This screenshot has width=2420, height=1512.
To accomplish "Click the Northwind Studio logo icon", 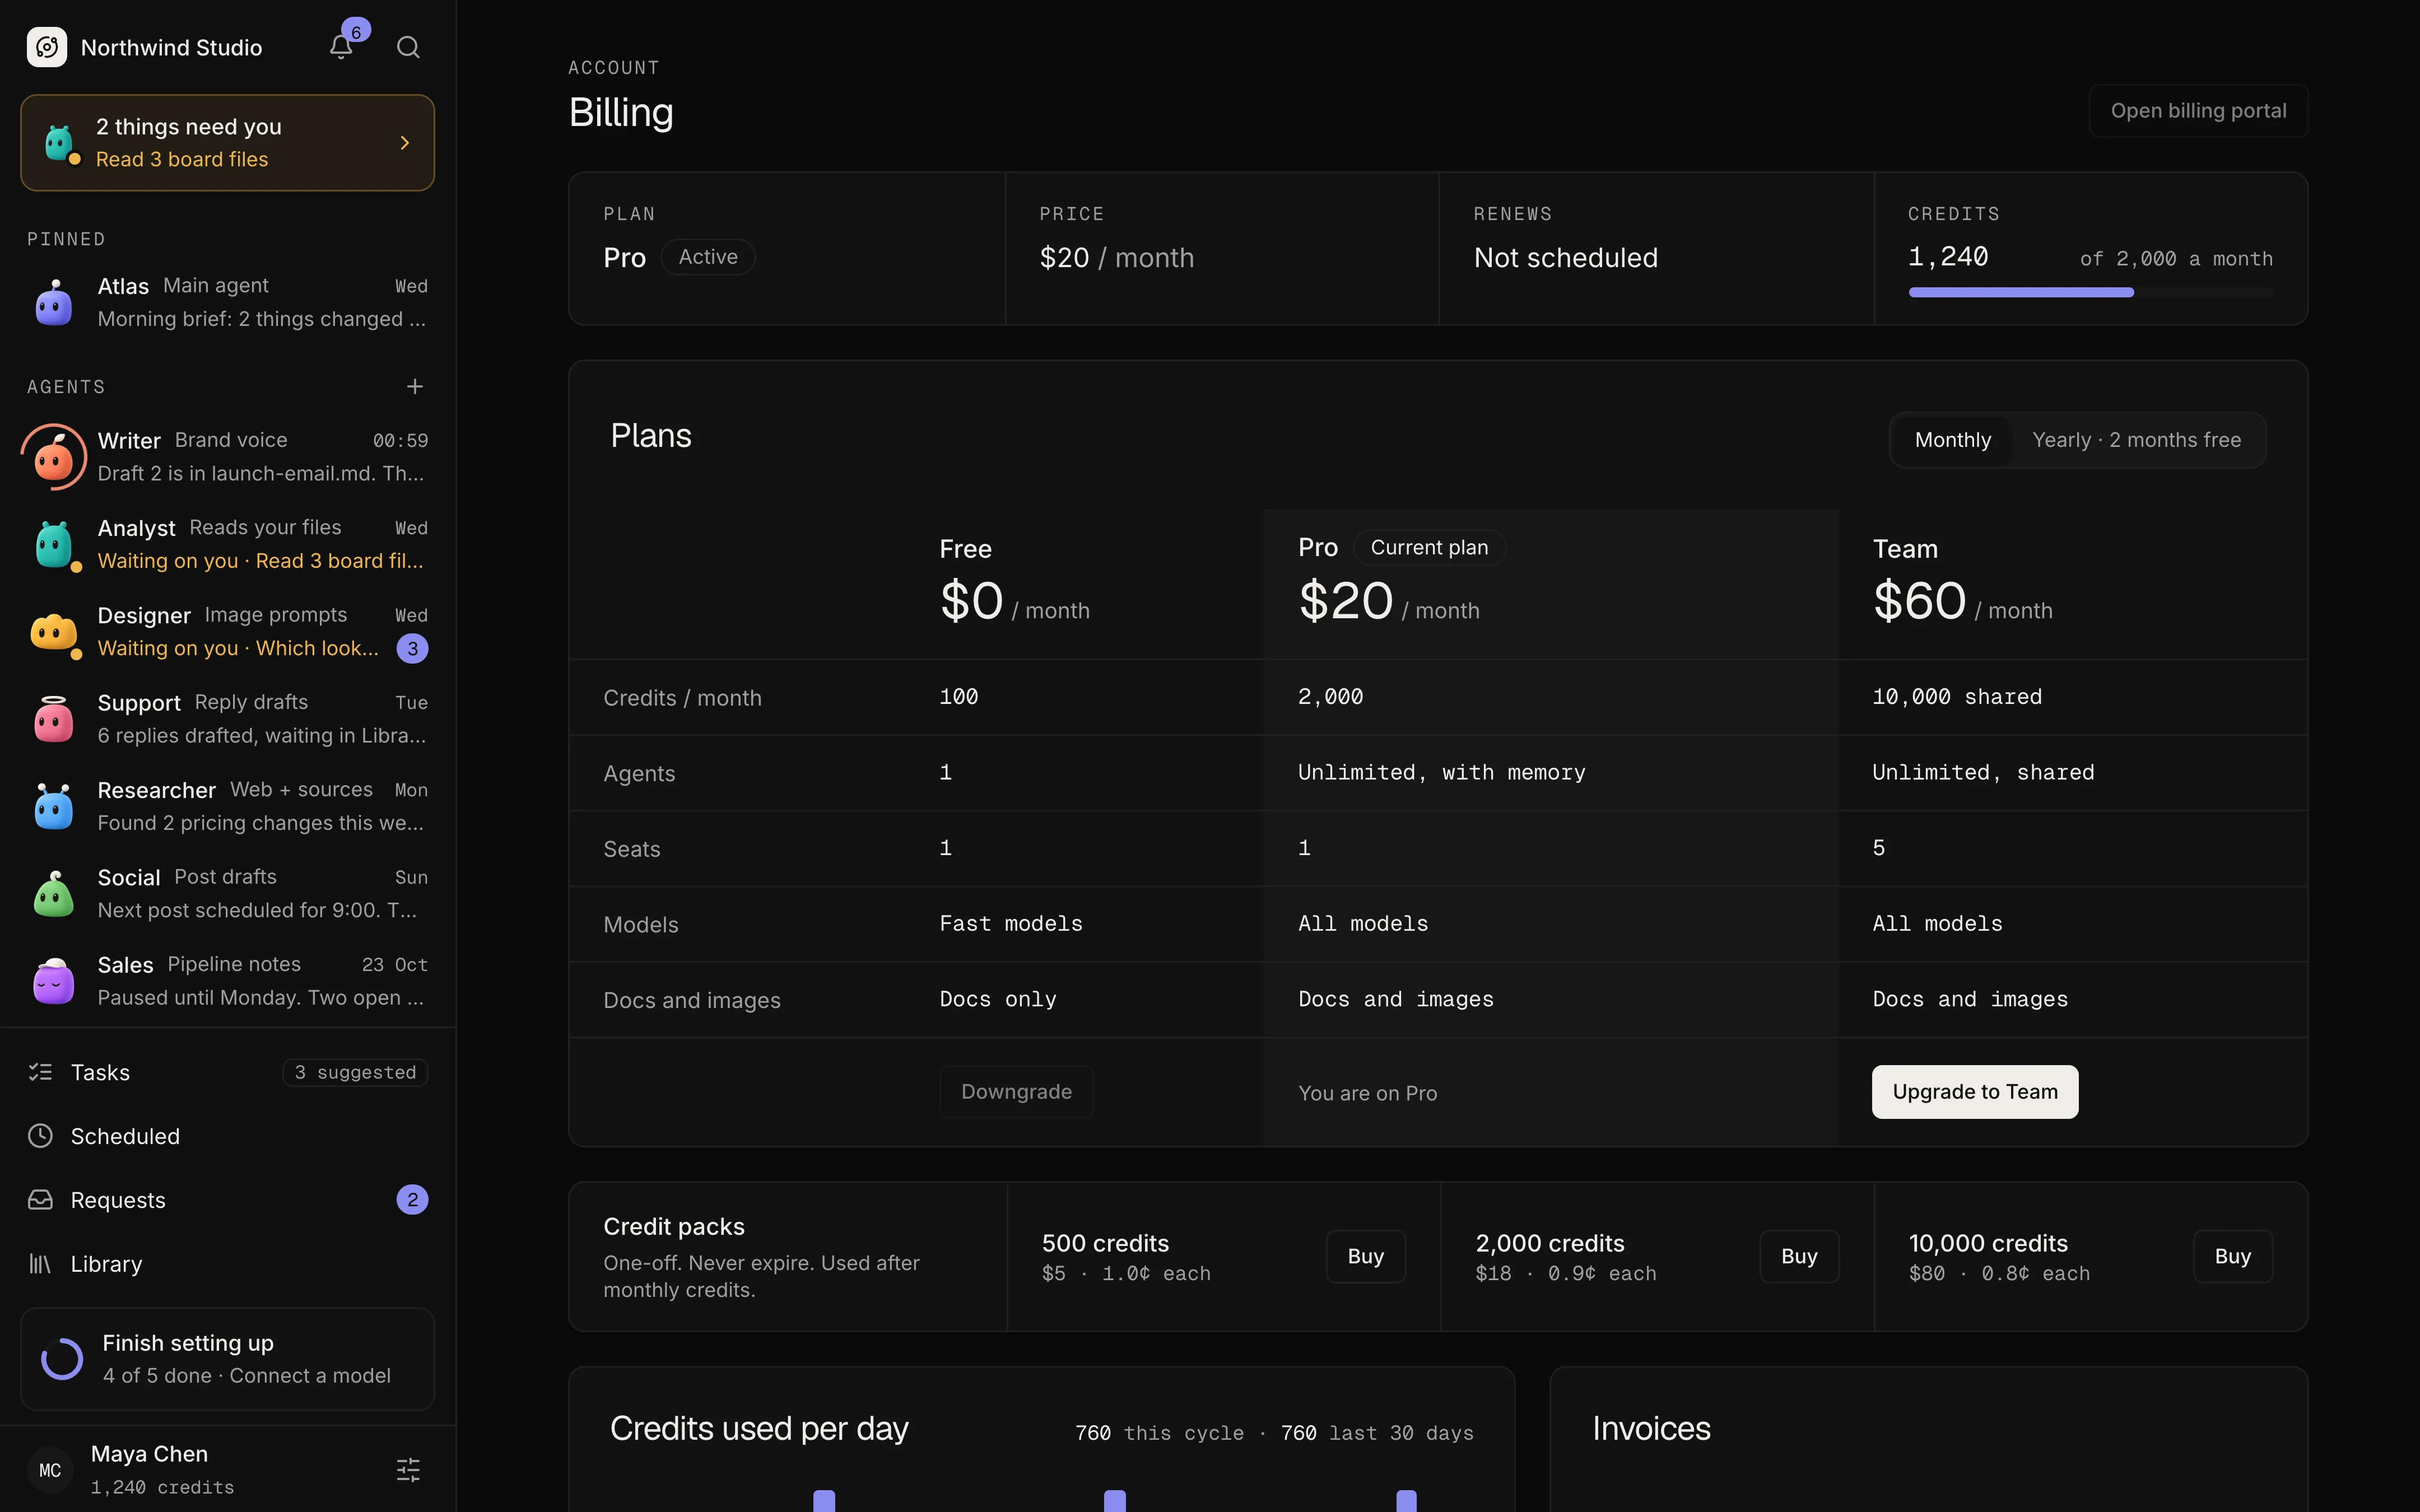I will [47, 47].
